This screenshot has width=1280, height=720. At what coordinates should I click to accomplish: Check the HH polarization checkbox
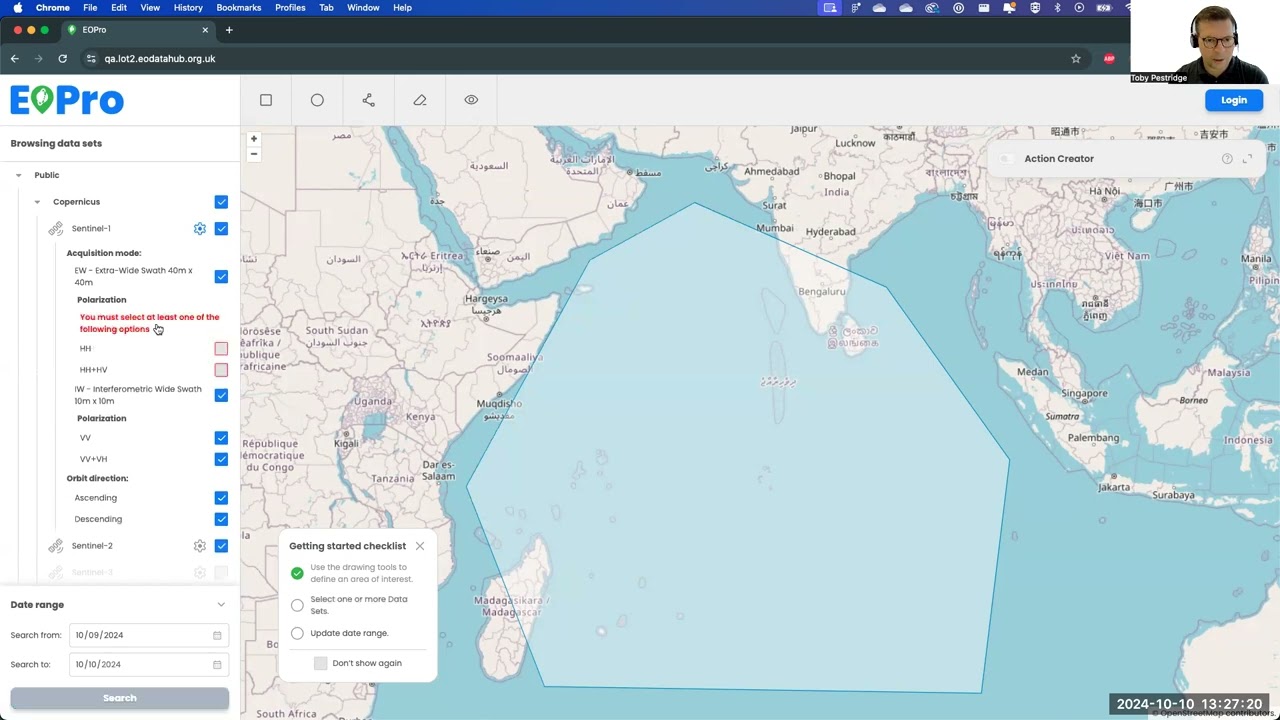[x=221, y=349]
